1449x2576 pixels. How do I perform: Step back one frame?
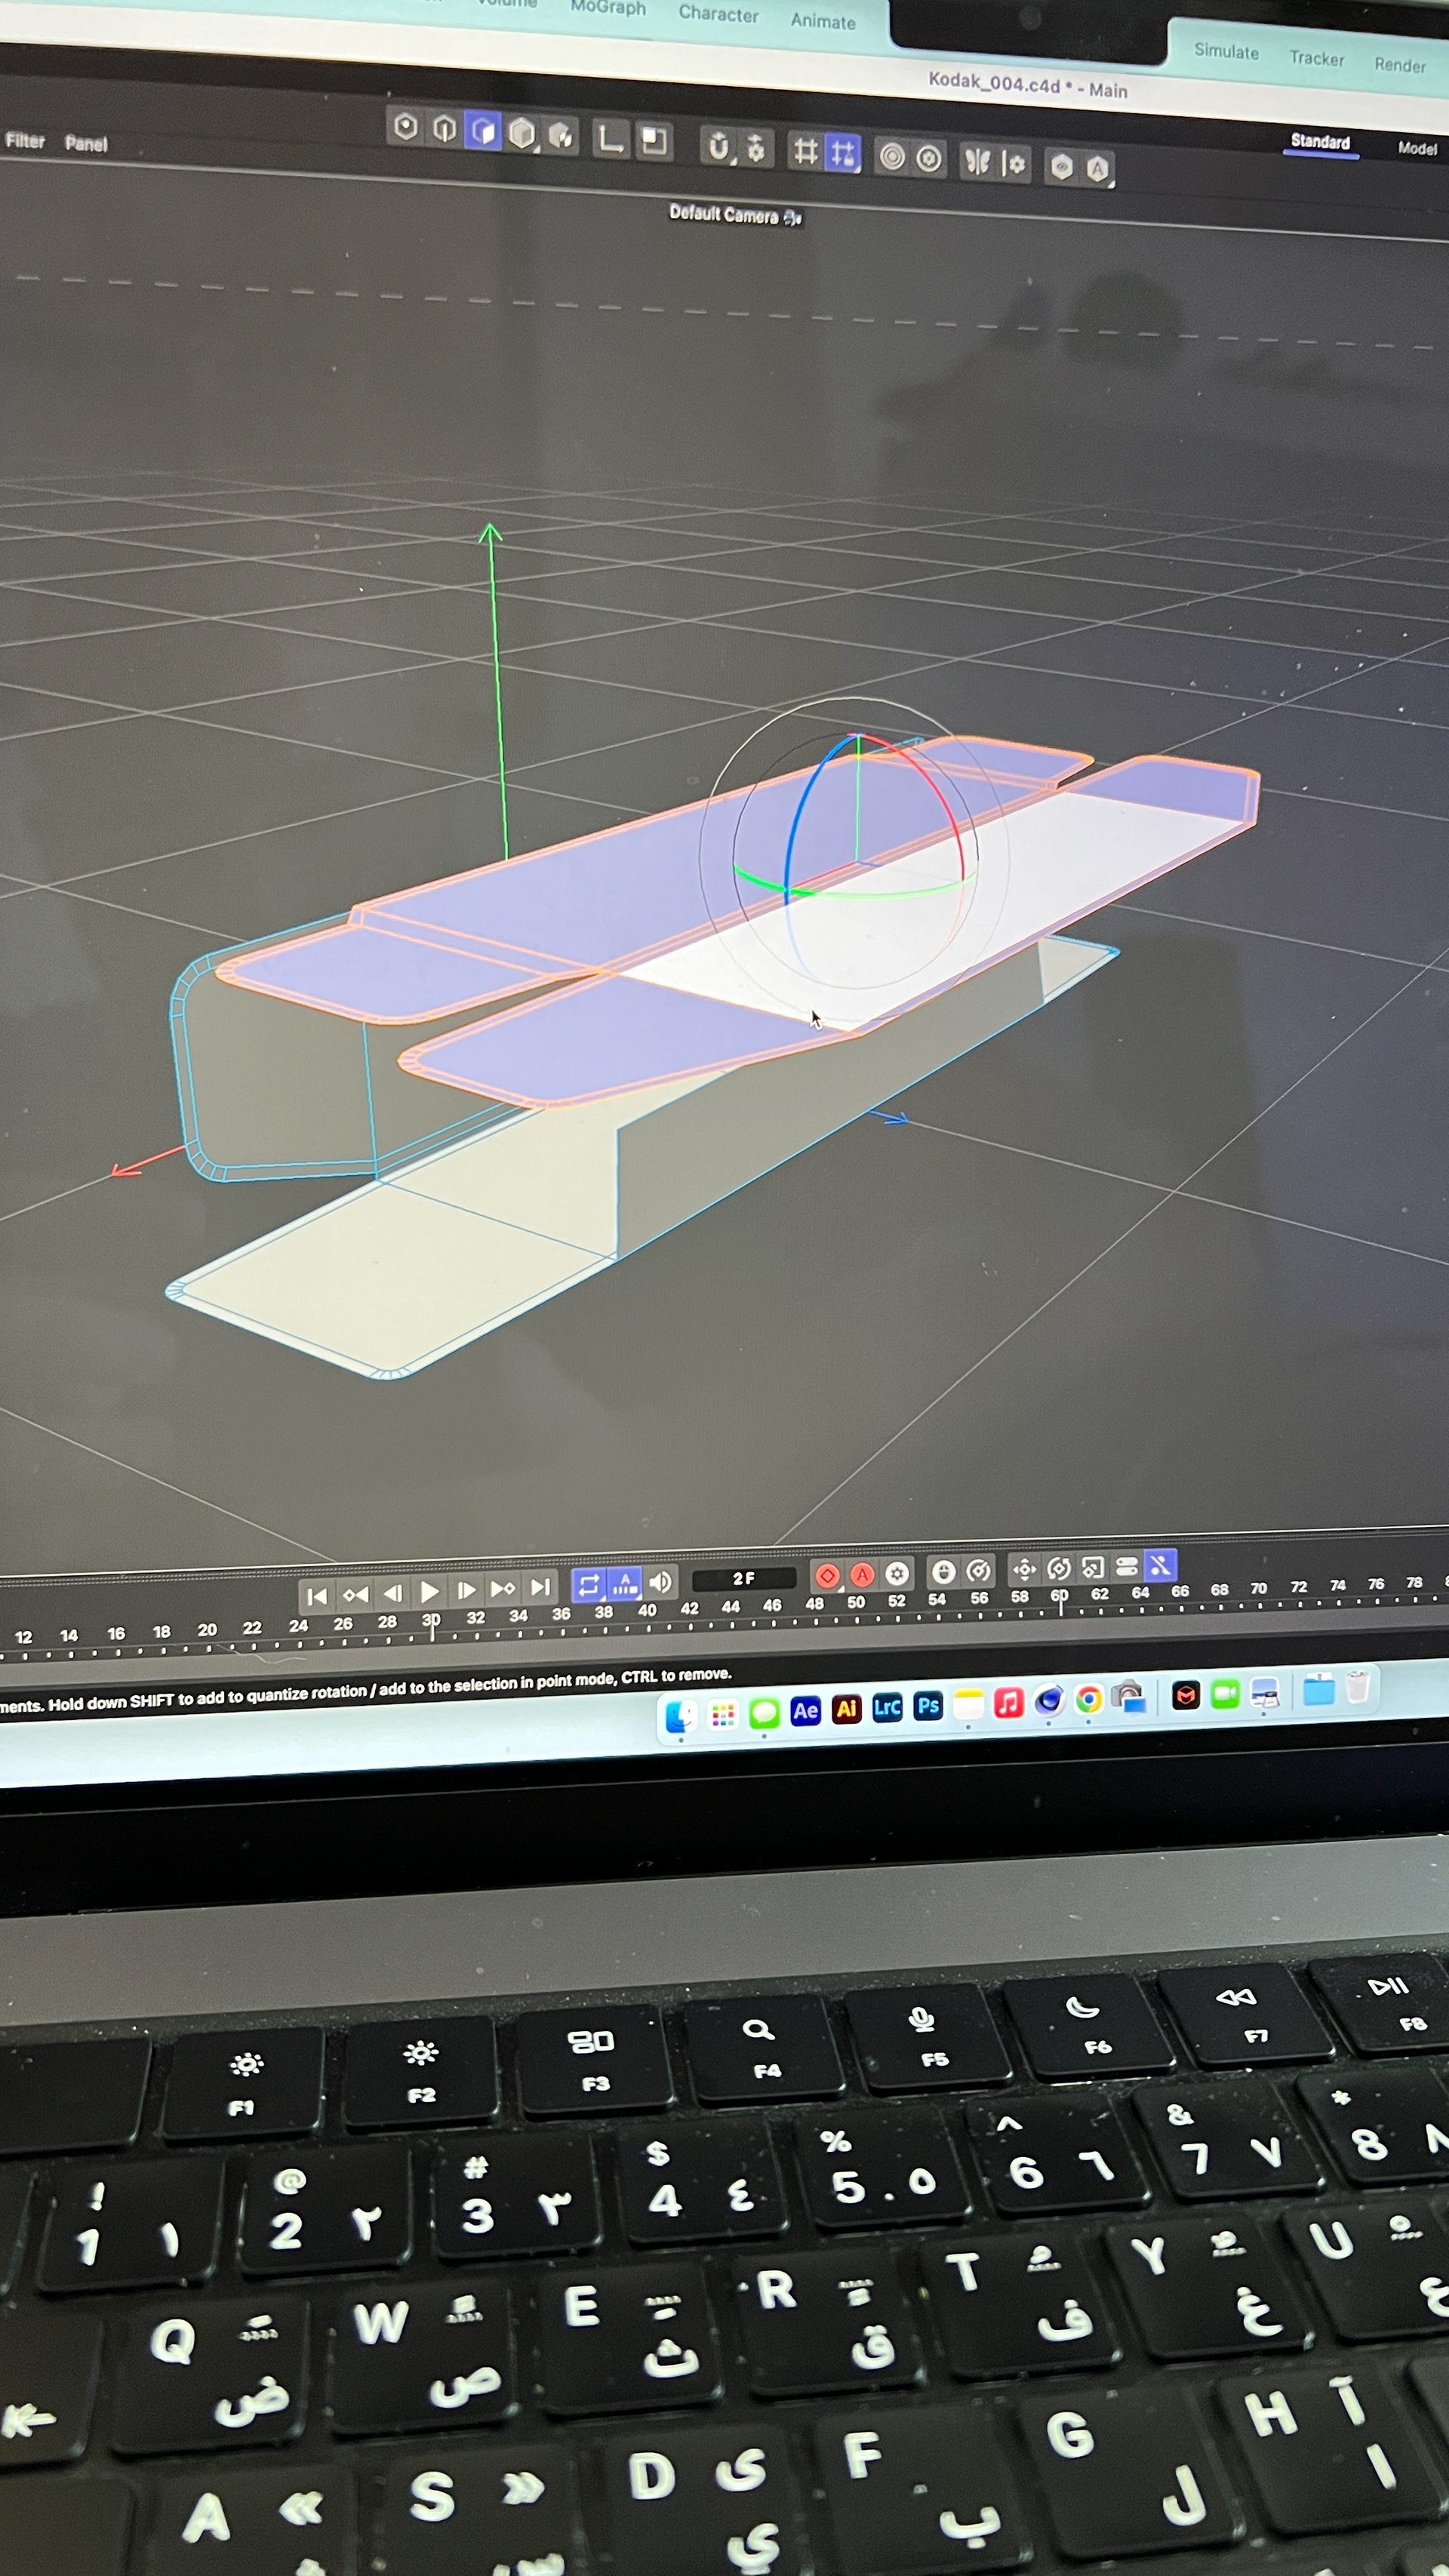[x=393, y=1593]
